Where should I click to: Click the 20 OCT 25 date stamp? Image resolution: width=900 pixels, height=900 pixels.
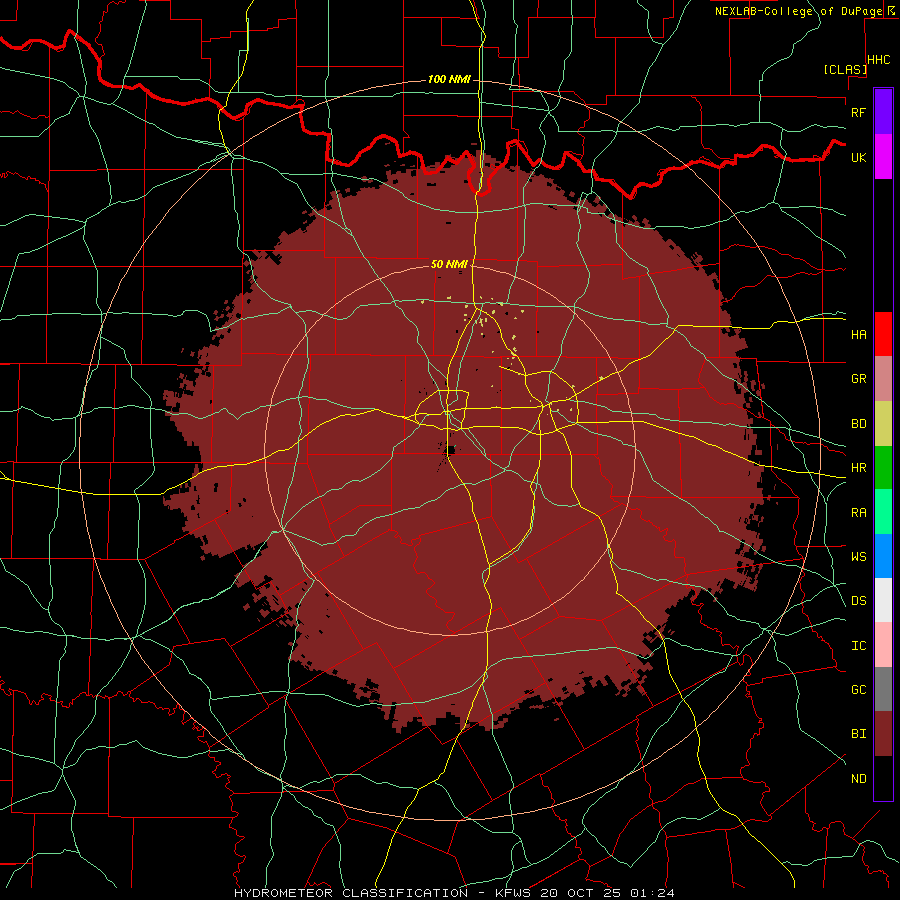tap(581, 893)
